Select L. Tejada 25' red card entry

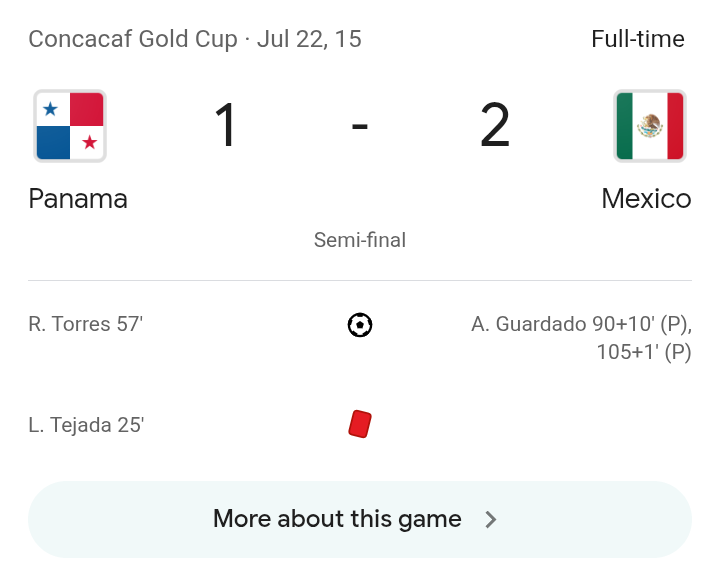click(x=86, y=425)
